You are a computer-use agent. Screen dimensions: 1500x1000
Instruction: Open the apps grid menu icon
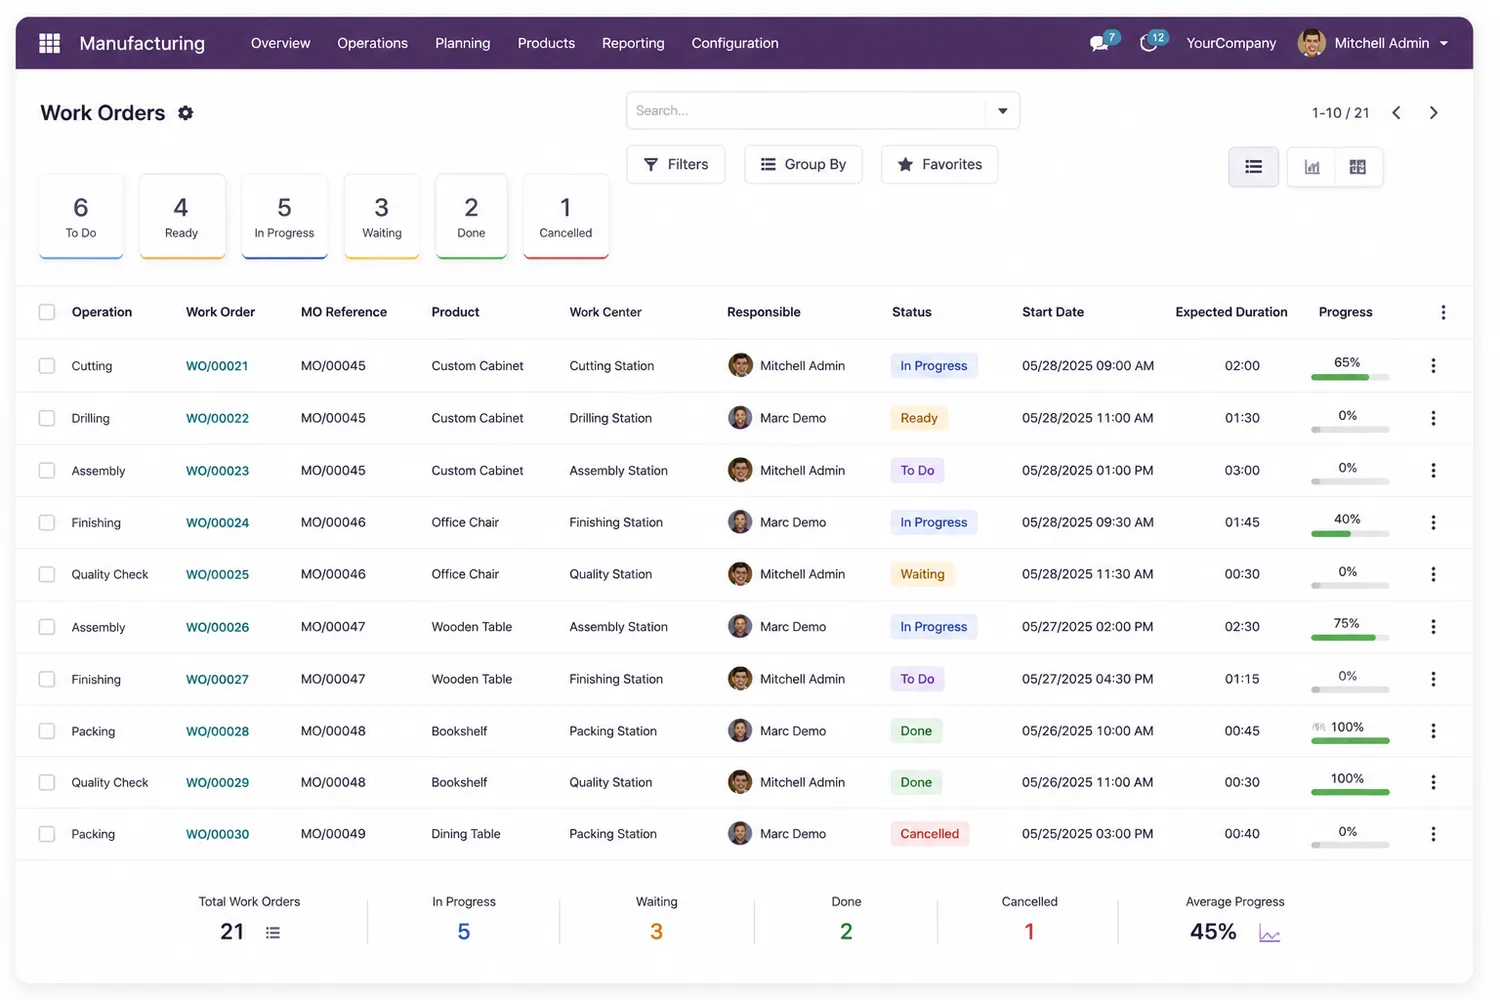point(49,43)
